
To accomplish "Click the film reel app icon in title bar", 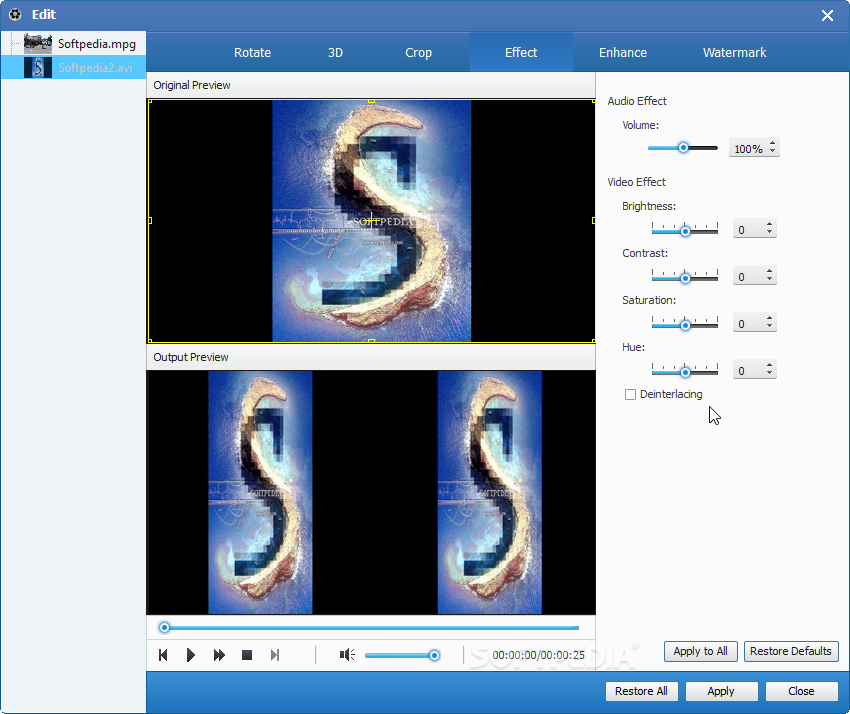I will point(15,15).
